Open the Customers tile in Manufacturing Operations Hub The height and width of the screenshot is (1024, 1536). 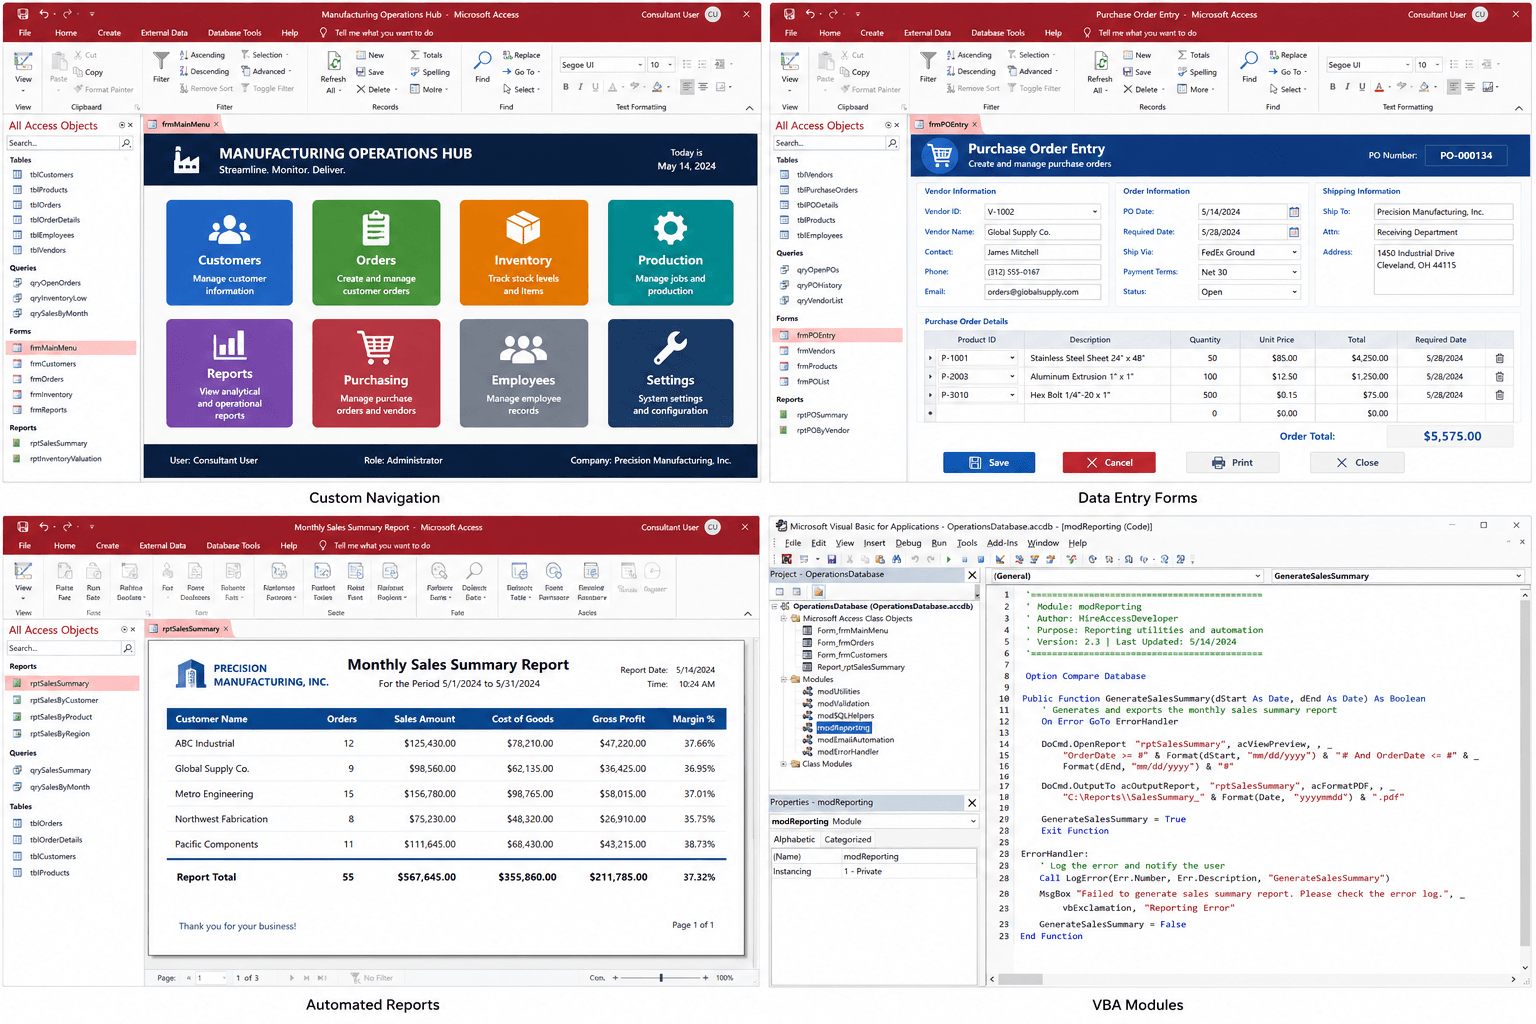coord(229,252)
